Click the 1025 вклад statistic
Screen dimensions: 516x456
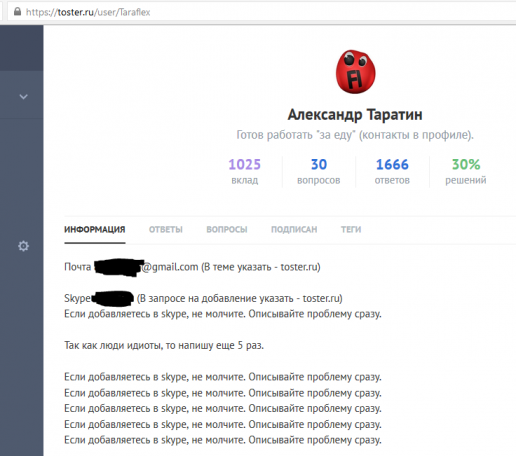[x=245, y=171]
